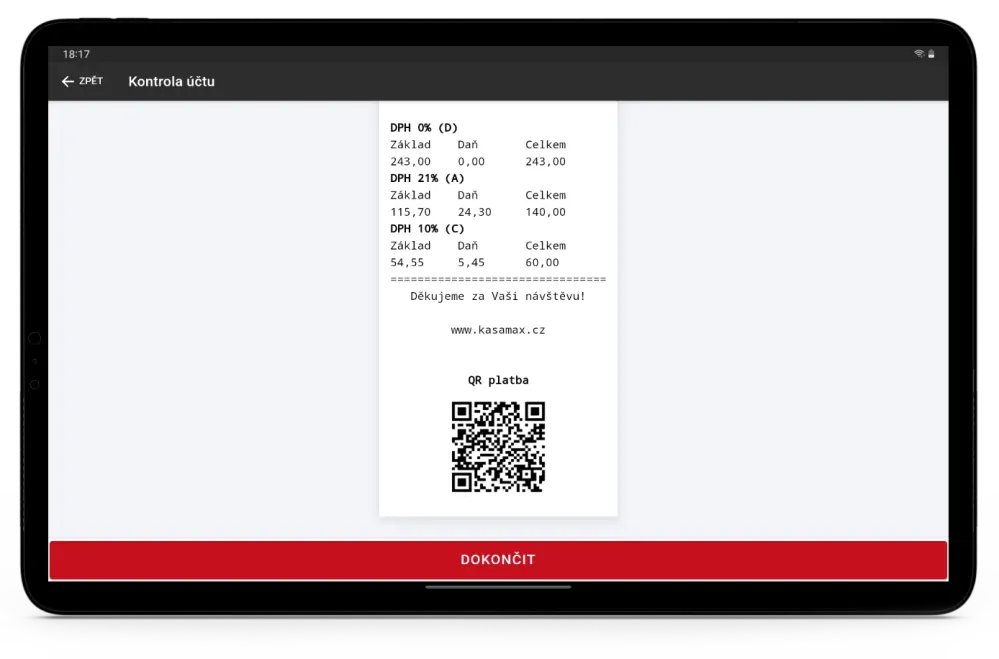
Task: Click the Děkujeme za Vaši návštěvu text
Action: pos(498,296)
